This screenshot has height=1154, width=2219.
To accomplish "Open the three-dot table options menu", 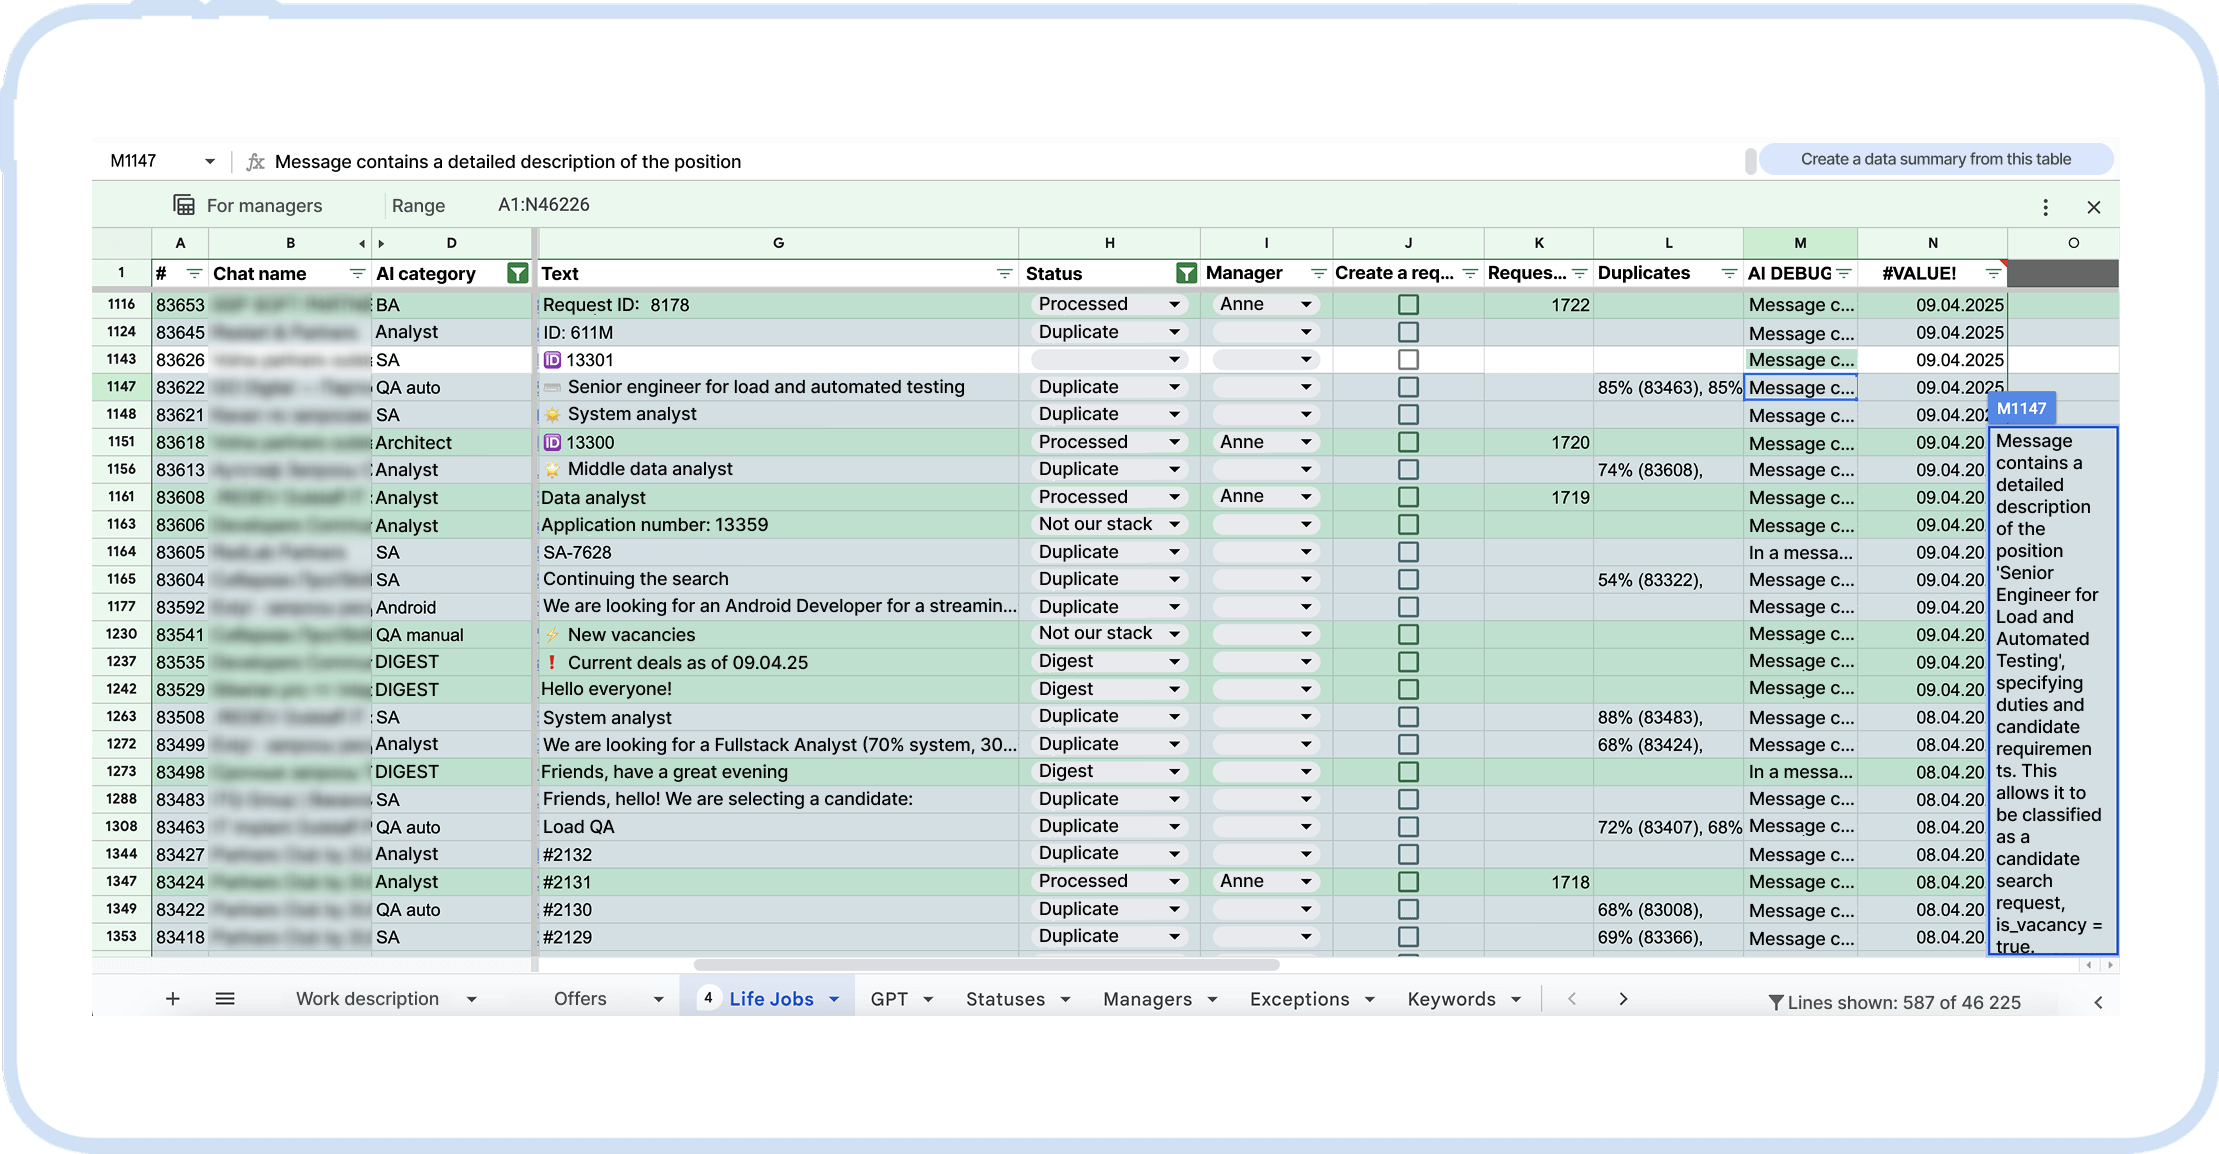I will point(2045,207).
